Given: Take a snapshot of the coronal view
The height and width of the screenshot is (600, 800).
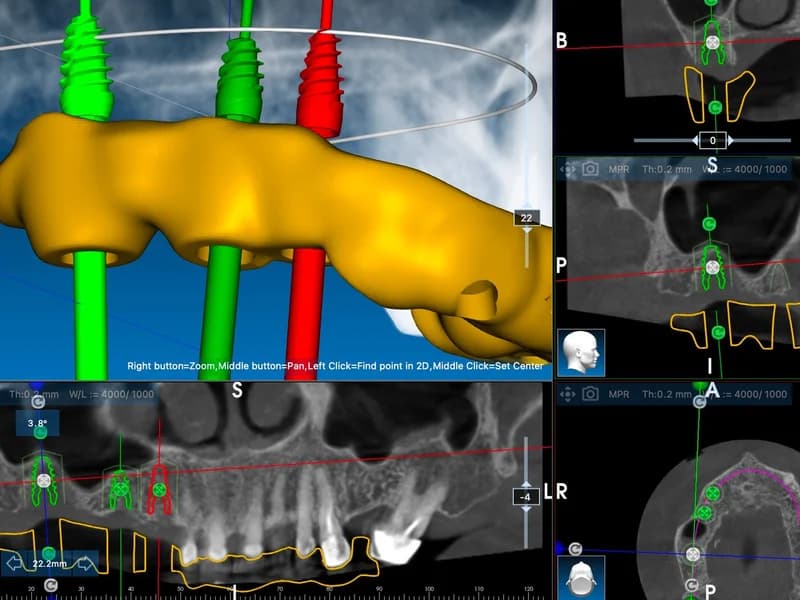Looking at the screenshot, I should pos(590,170).
